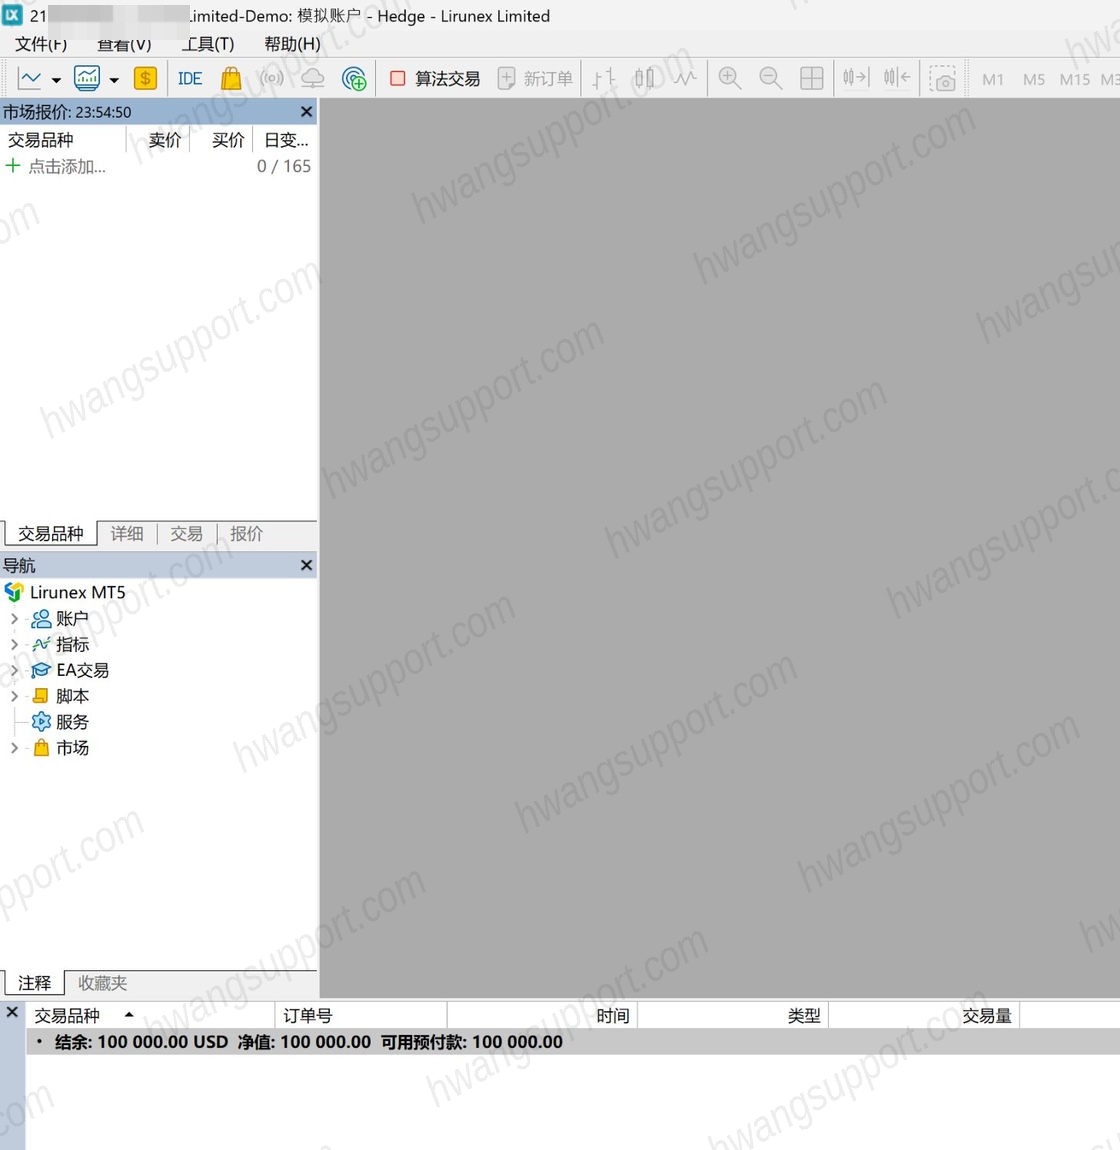This screenshot has height=1150, width=1120.
Task: Click the 新订单 new order button
Action: (535, 78)
